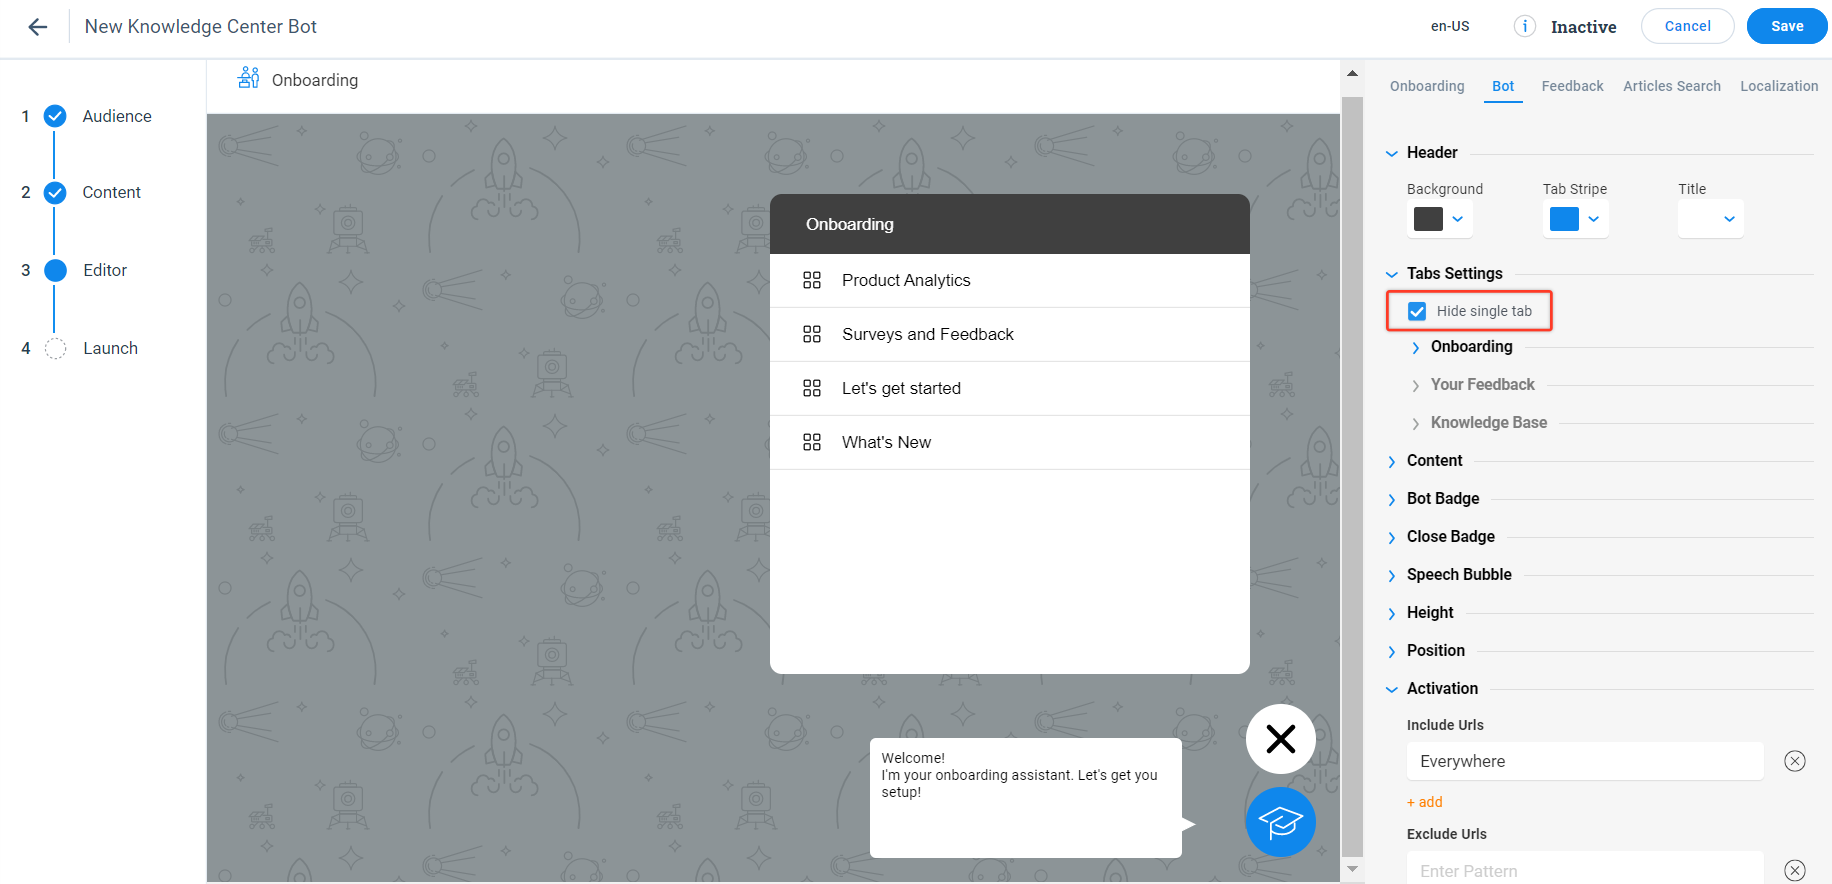
Task: Click the Include Urls Everywhere field
Action: [1585, 761]
